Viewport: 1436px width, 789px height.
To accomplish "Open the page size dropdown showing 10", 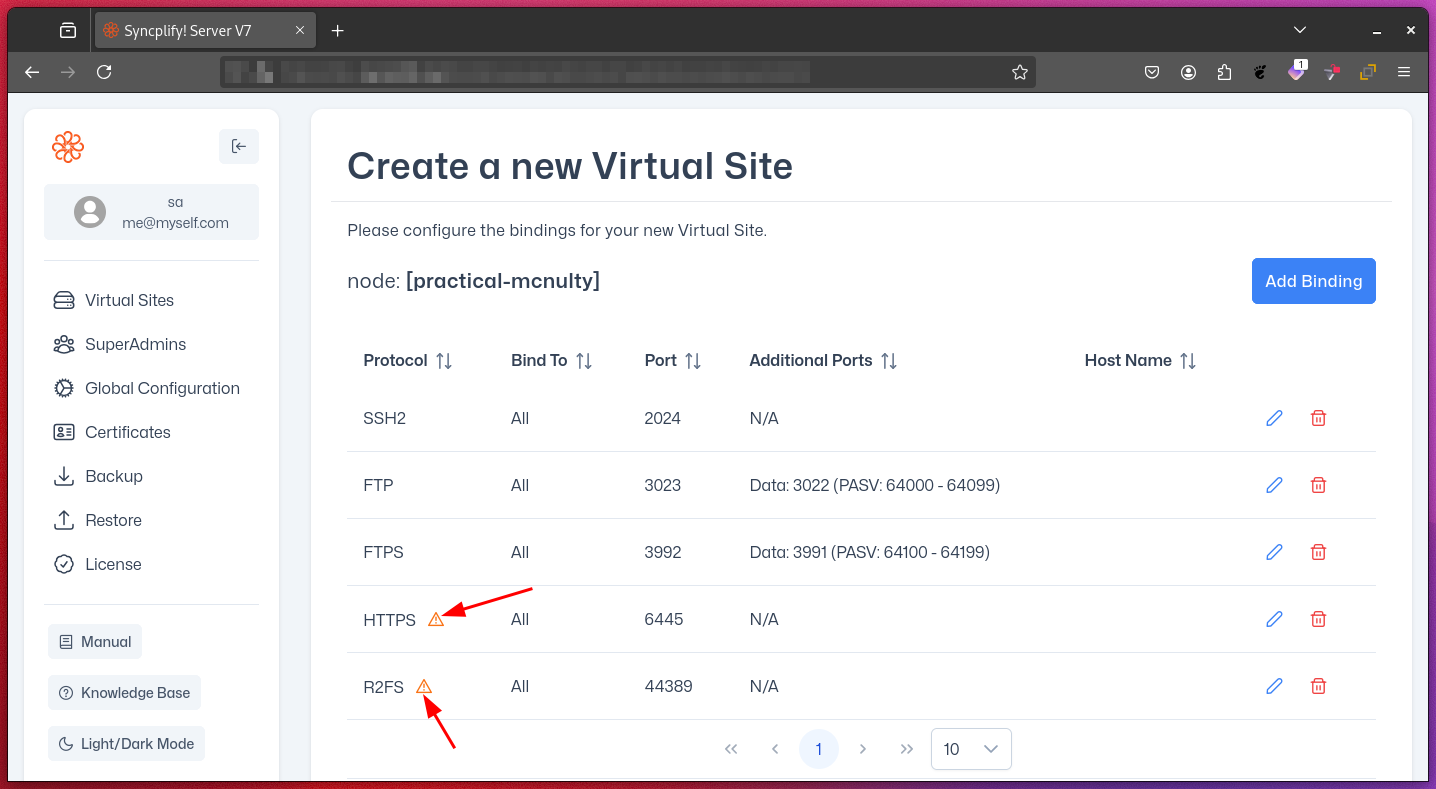I will tap(970, 748).
